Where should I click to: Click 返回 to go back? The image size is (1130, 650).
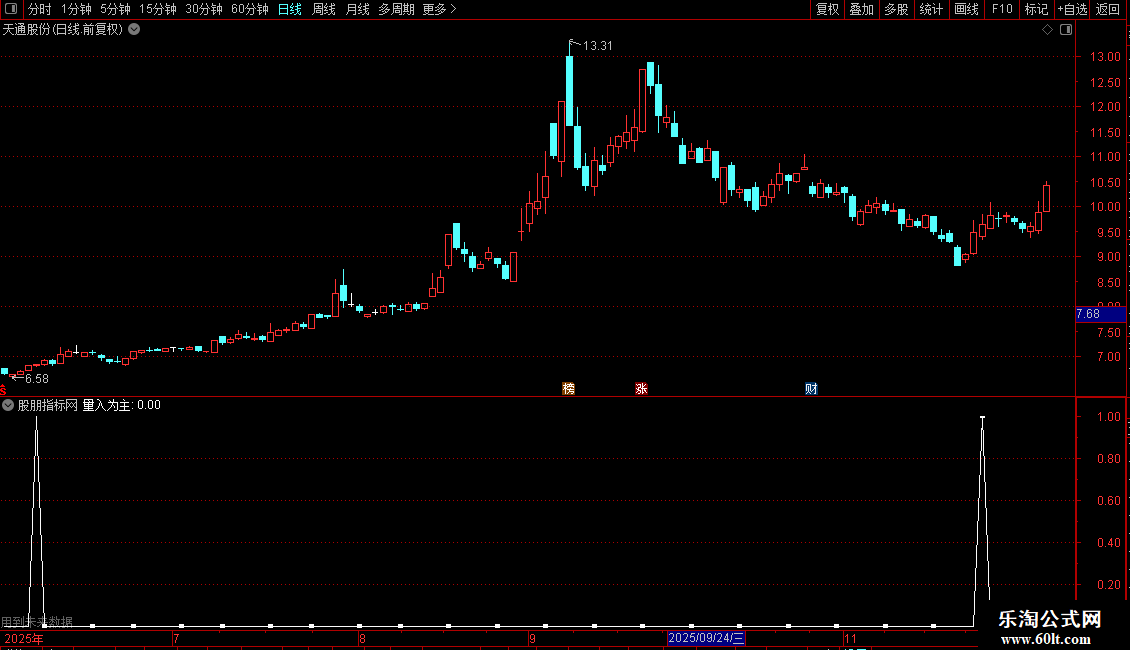[x=1108, y=9]
